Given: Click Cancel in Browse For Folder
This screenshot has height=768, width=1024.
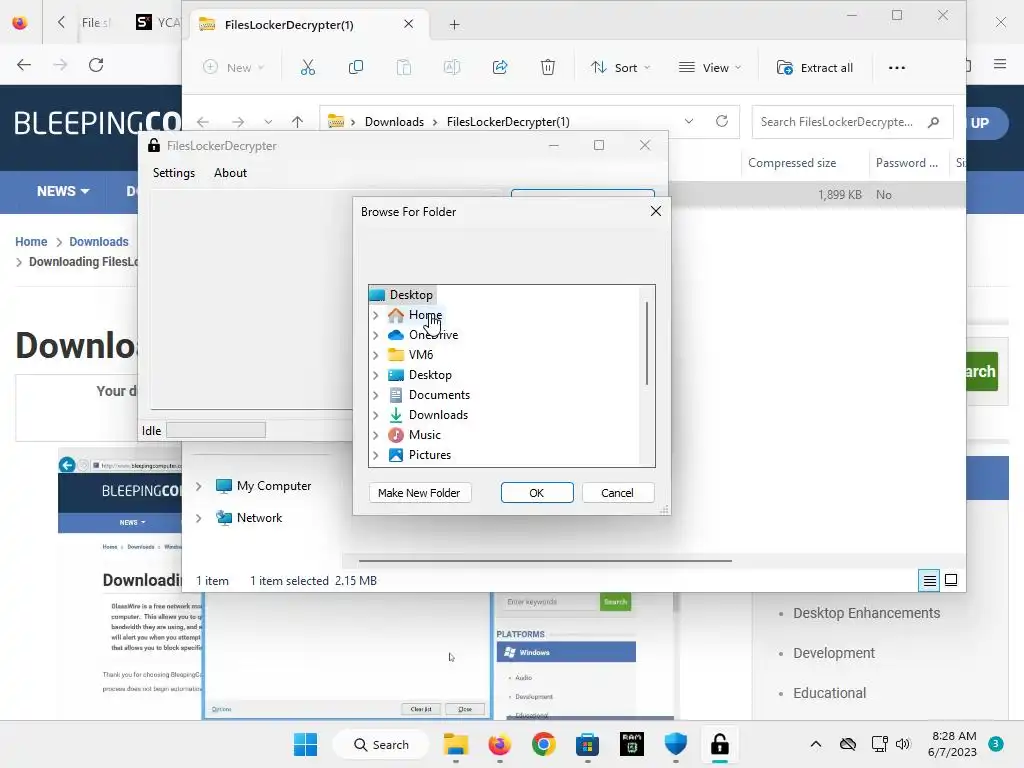Looking at the screenshot, I should click(617, 493).
